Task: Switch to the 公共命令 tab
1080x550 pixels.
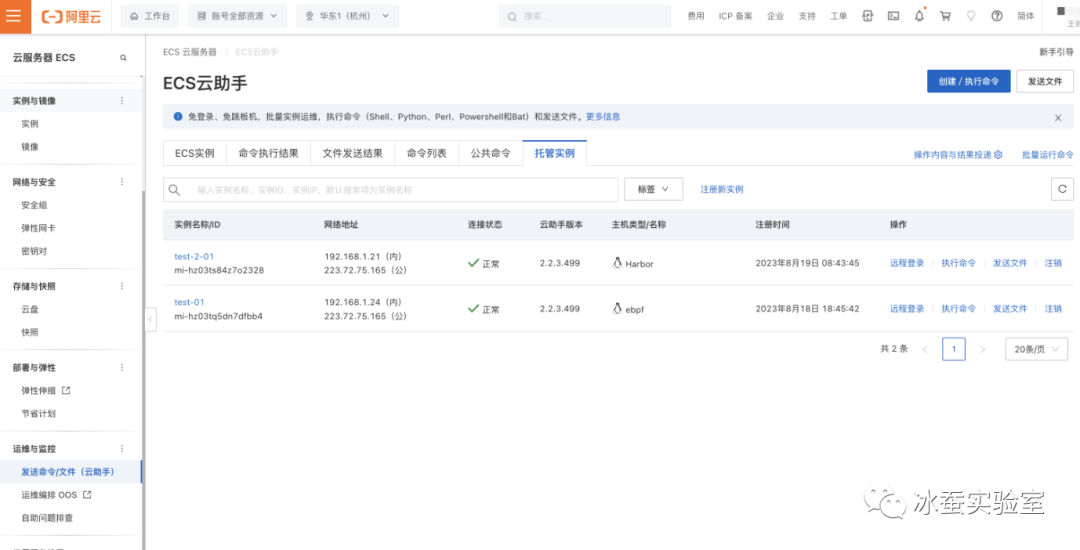Action: pyautogui.click(x=490, y=153)
